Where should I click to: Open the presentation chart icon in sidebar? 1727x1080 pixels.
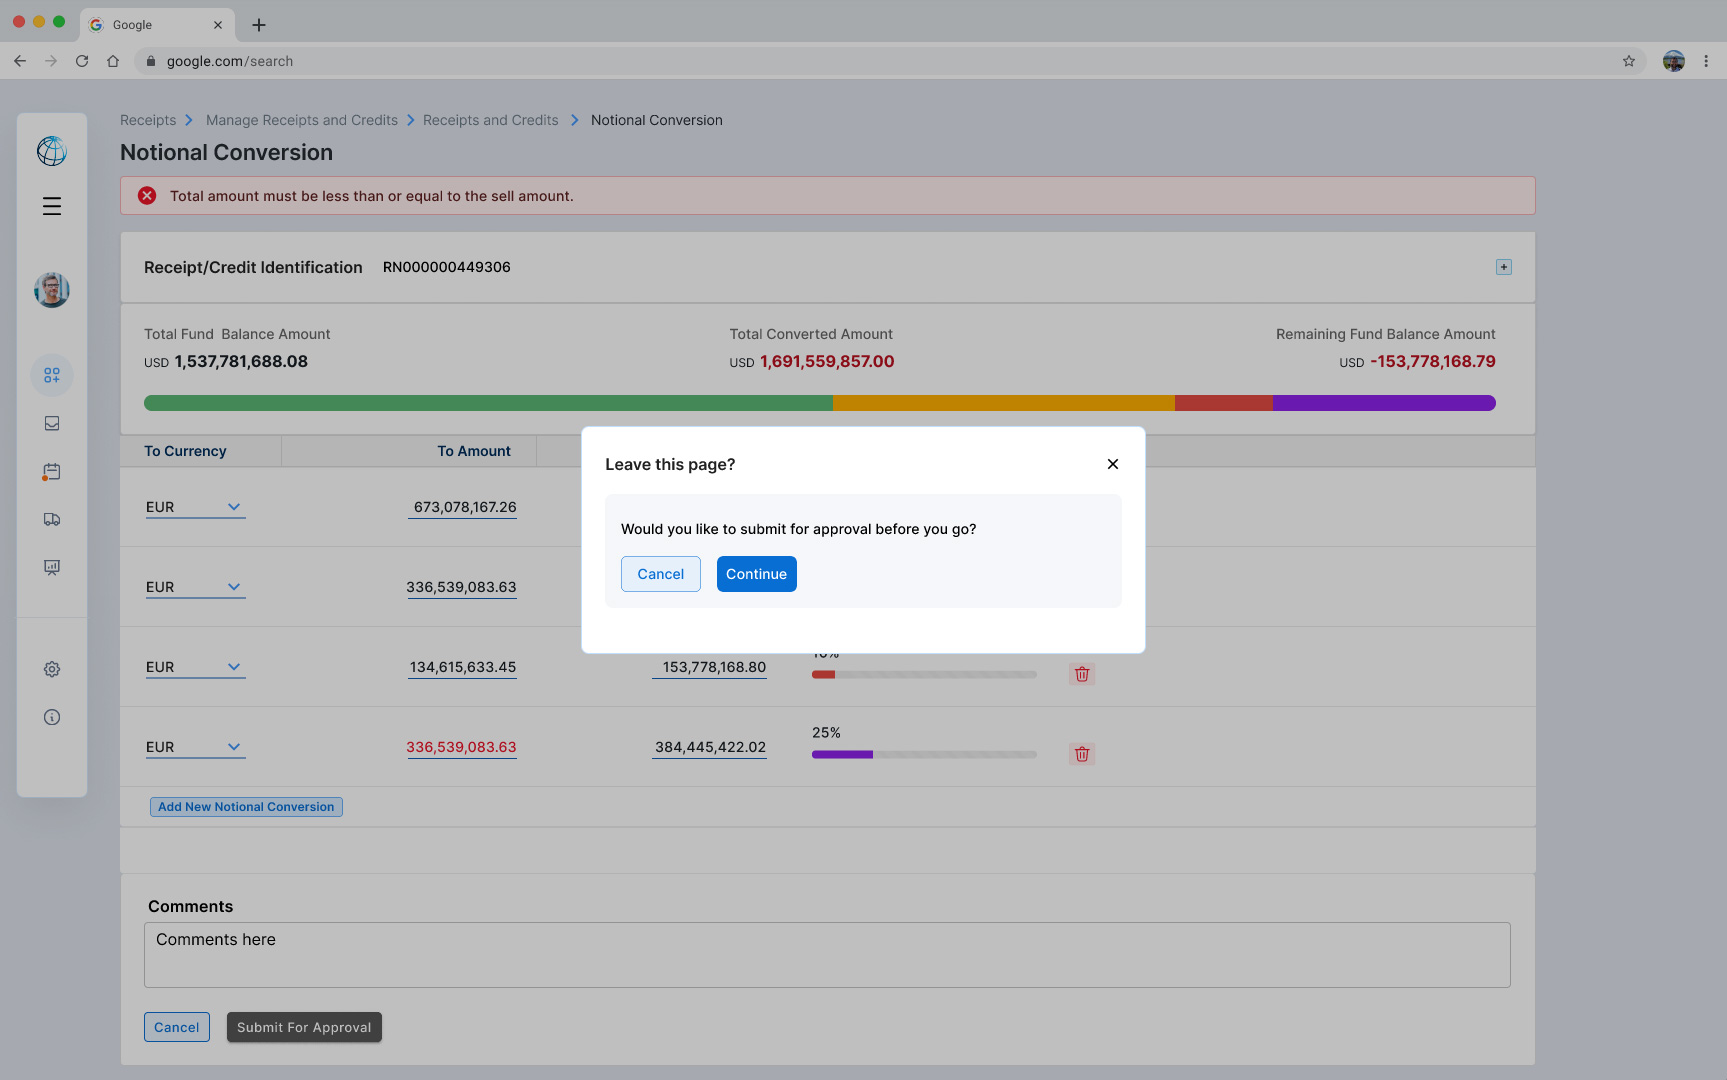coord(52,567)
